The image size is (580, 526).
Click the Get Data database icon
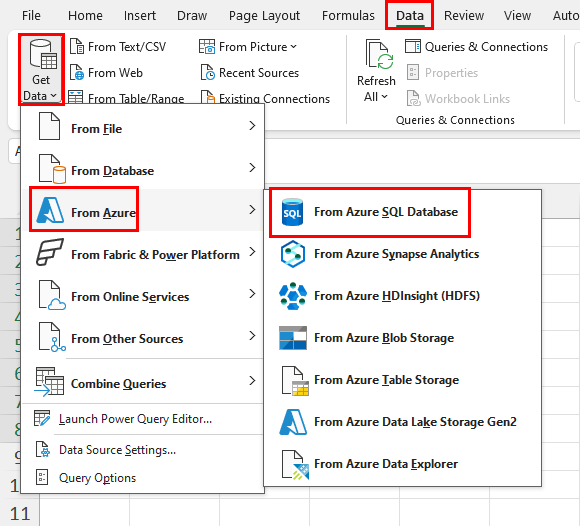point(43,54)
